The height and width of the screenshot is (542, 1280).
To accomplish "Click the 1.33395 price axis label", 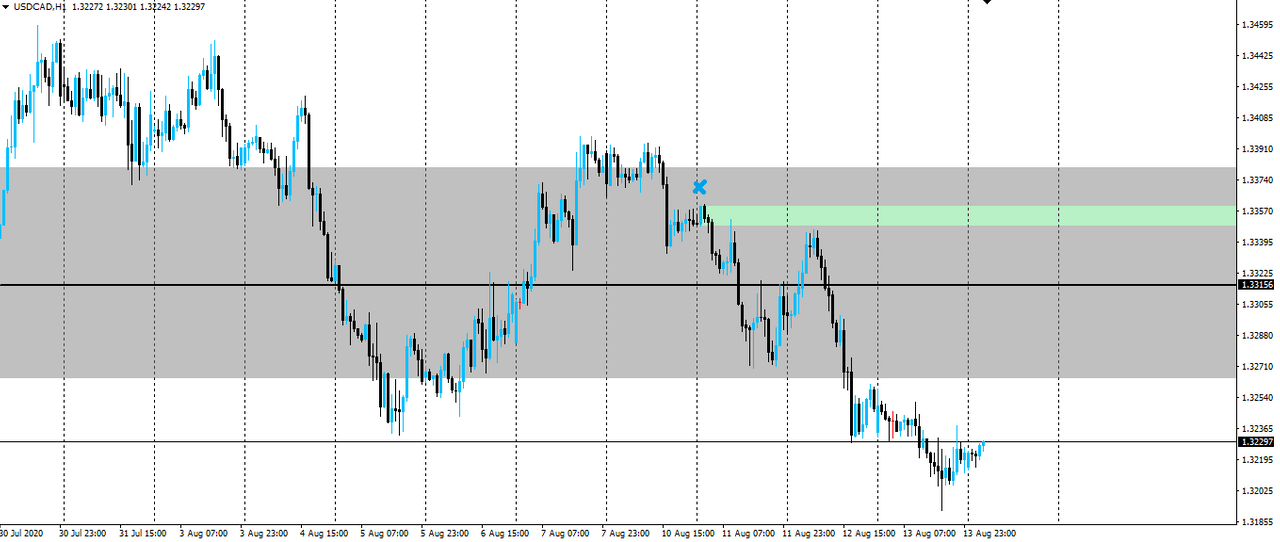I will [1258, 242].
